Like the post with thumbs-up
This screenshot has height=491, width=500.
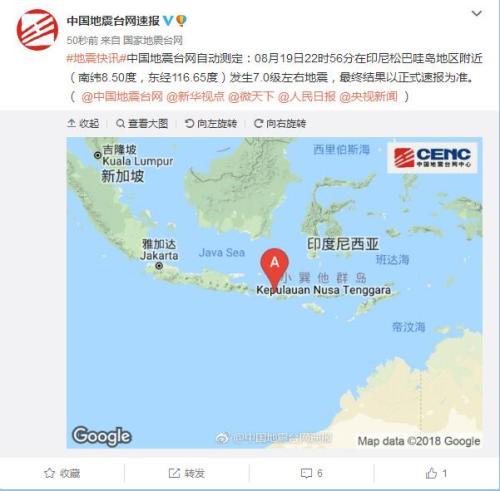pos(436,473)
